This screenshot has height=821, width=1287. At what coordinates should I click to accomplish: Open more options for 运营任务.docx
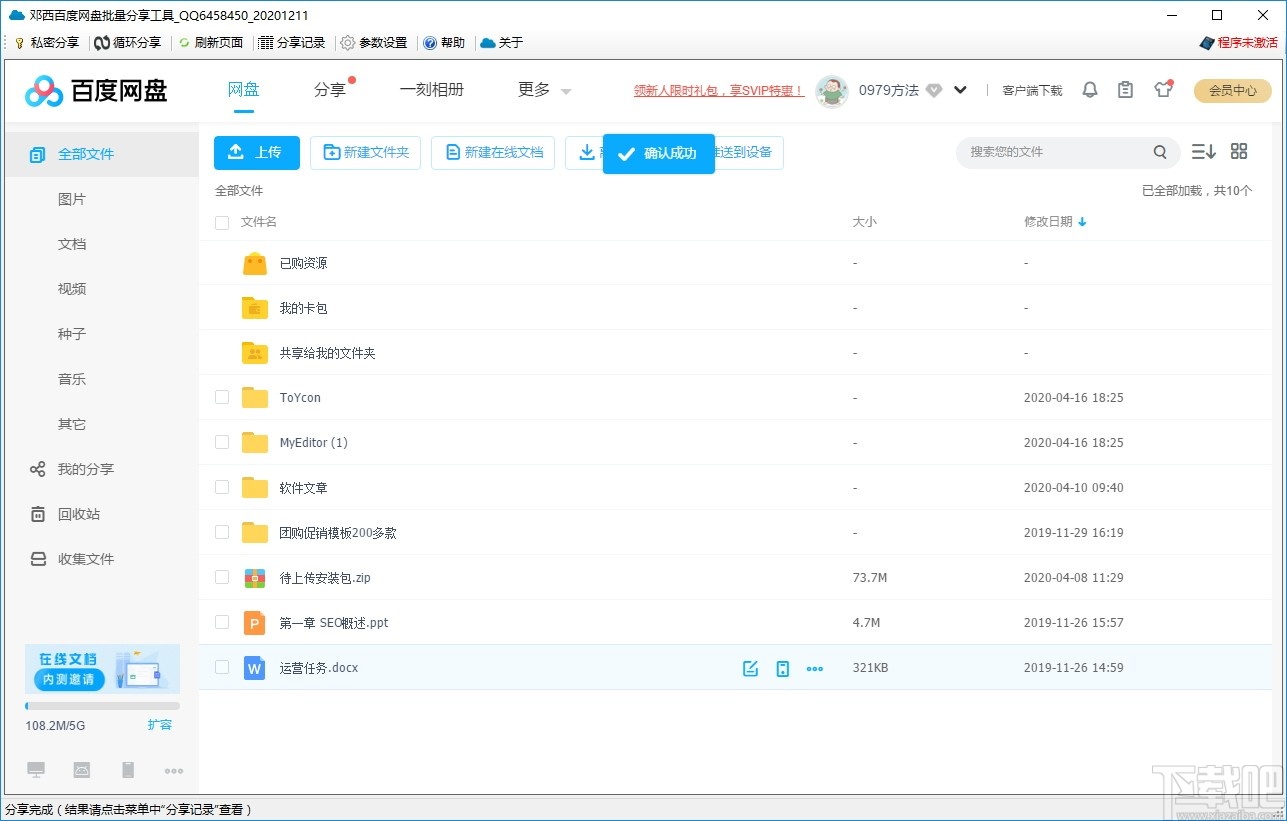point(815,668)
